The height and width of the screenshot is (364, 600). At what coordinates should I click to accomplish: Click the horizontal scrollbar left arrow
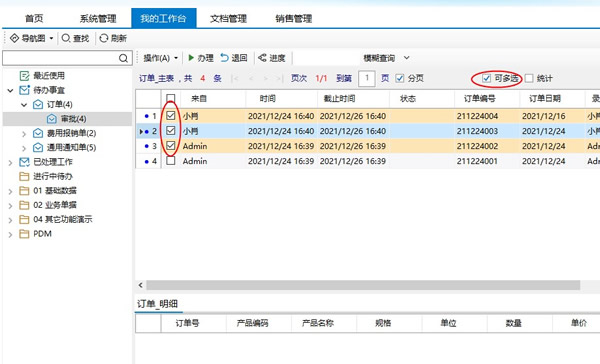coord(140,285)
